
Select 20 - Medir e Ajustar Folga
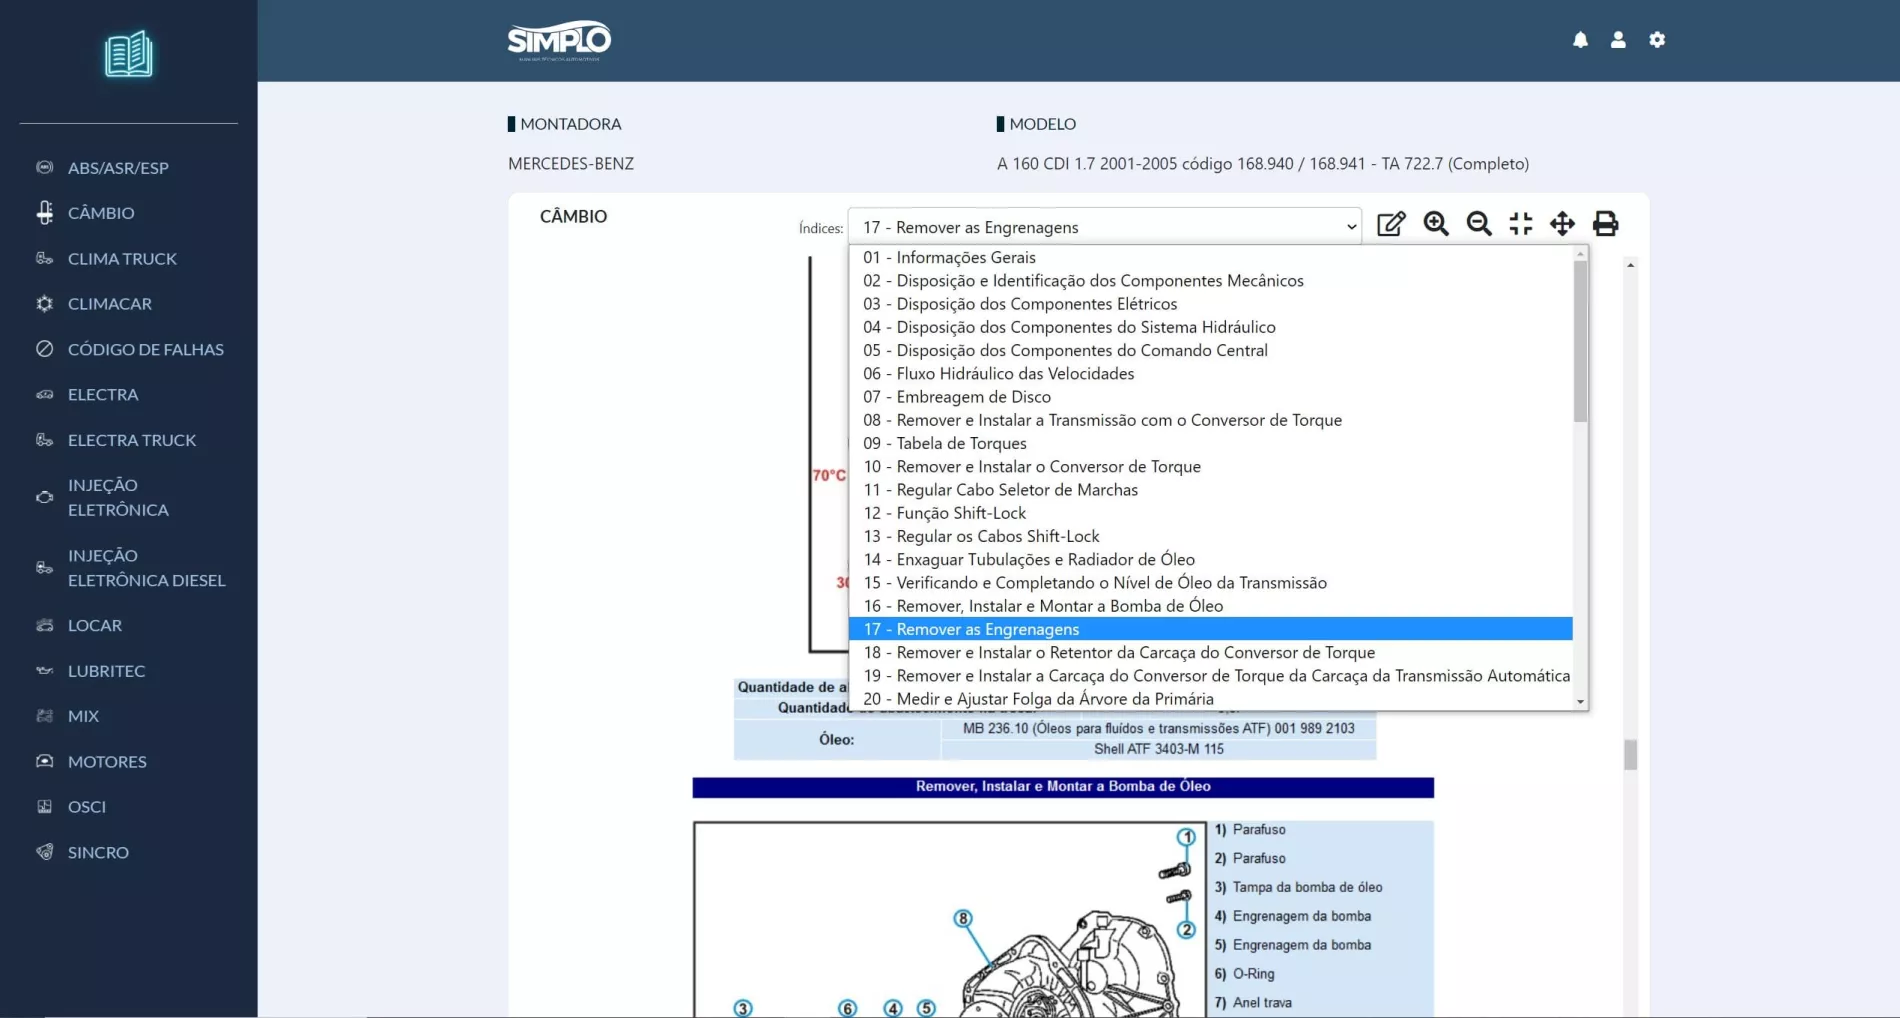tap(1210, 699)
